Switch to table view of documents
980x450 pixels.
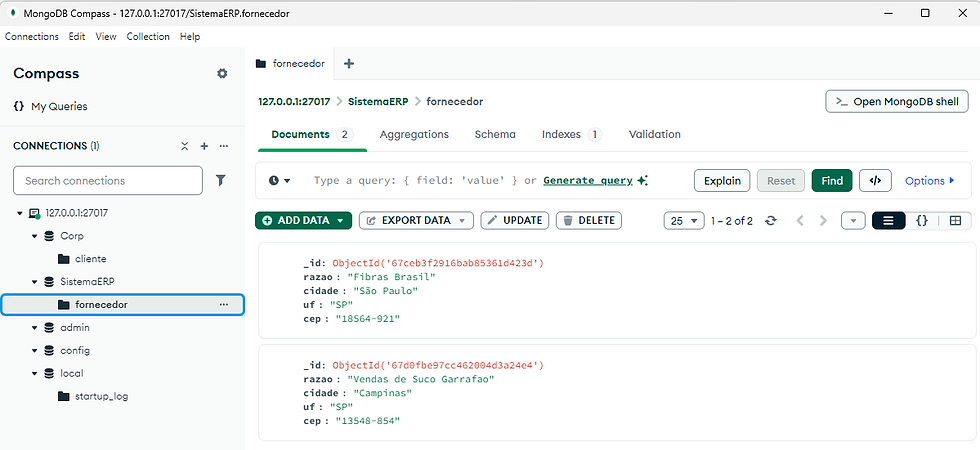point(955,220)
